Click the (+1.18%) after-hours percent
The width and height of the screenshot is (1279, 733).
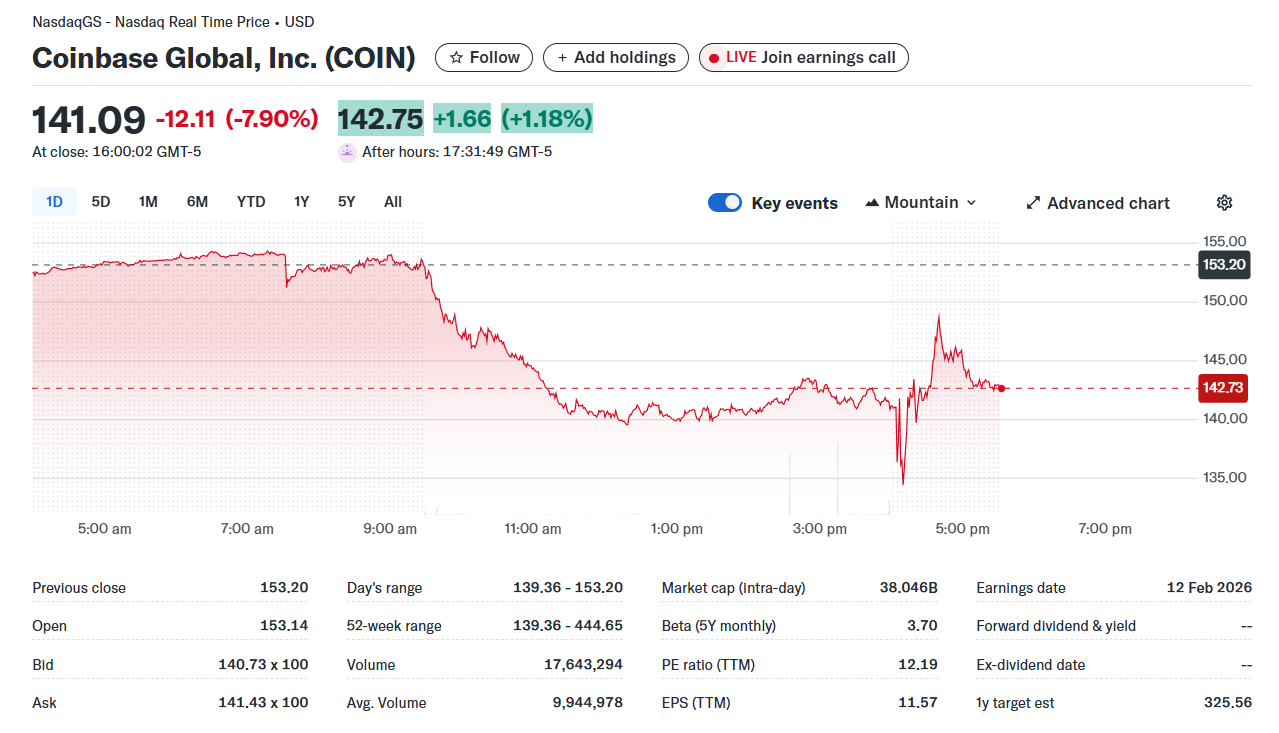click(x=547, y=119)
